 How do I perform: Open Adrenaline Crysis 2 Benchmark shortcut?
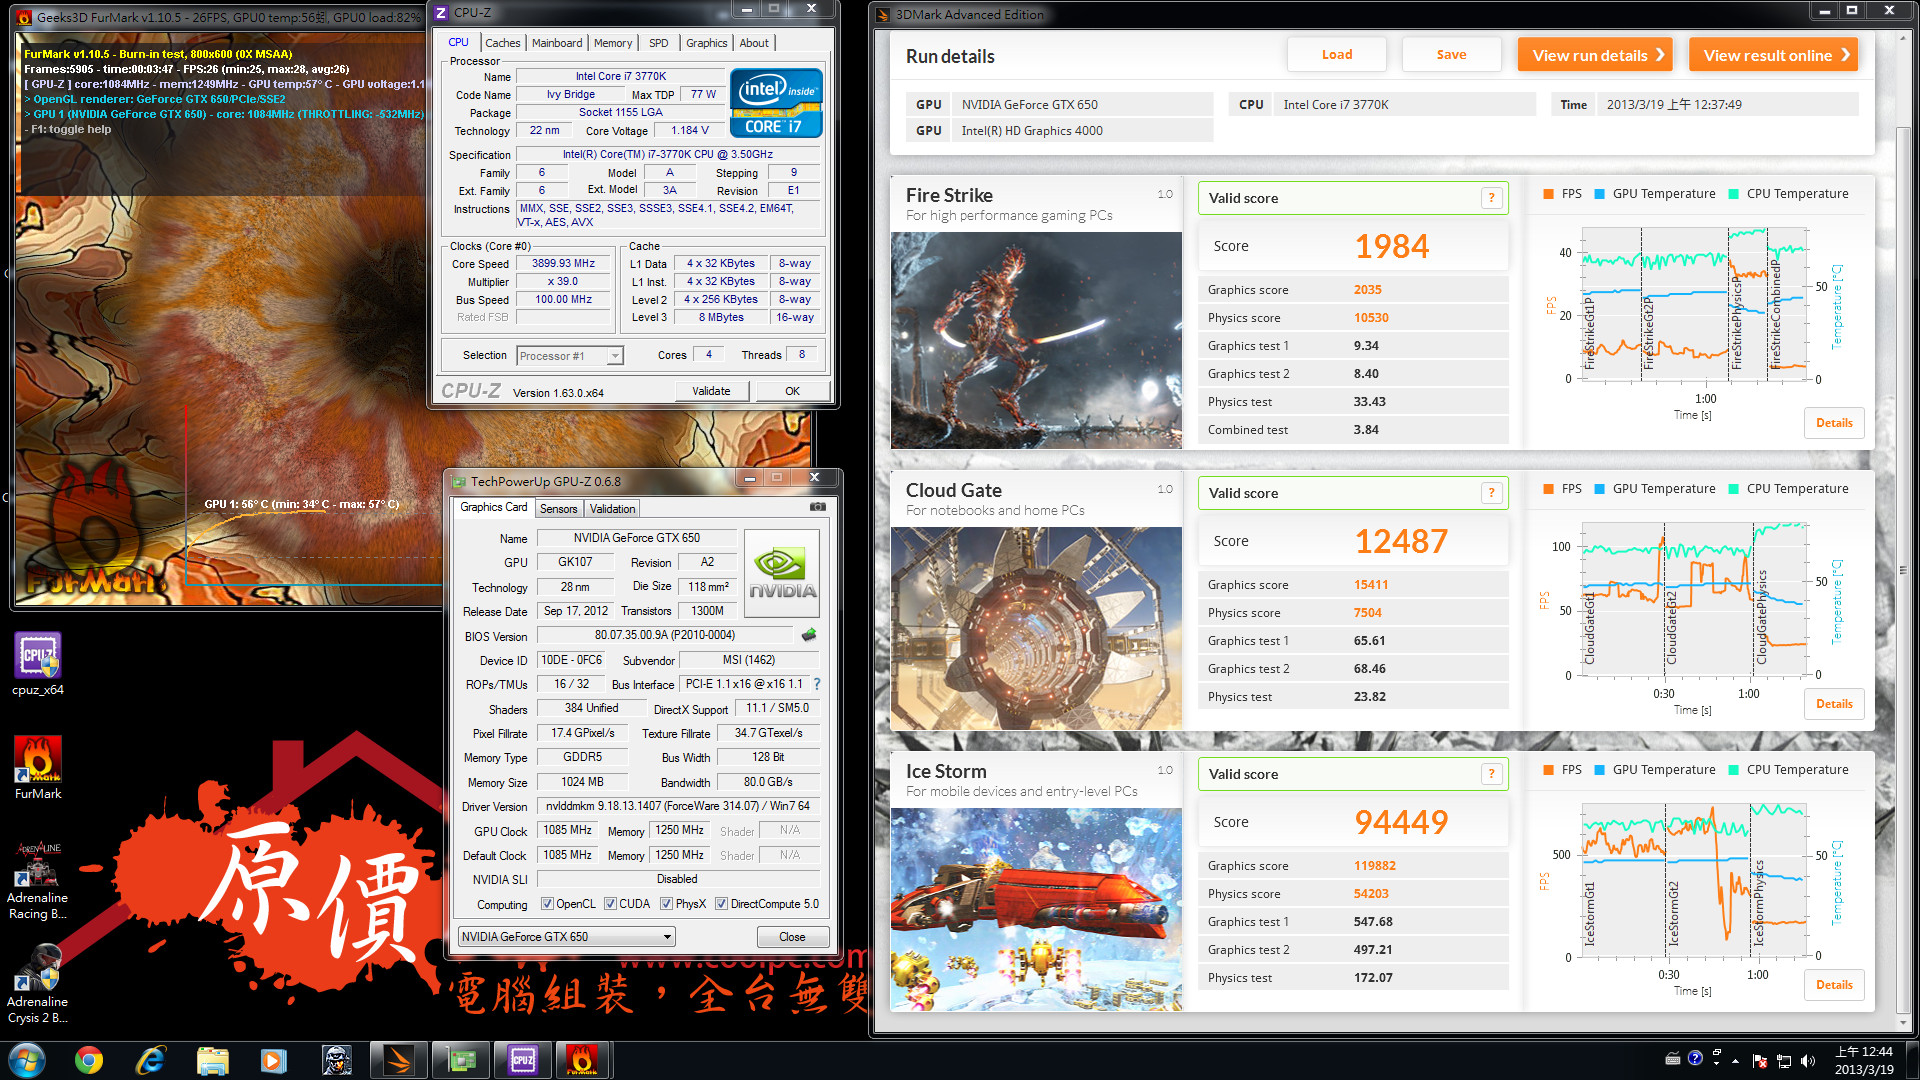(x=38, y=984)
